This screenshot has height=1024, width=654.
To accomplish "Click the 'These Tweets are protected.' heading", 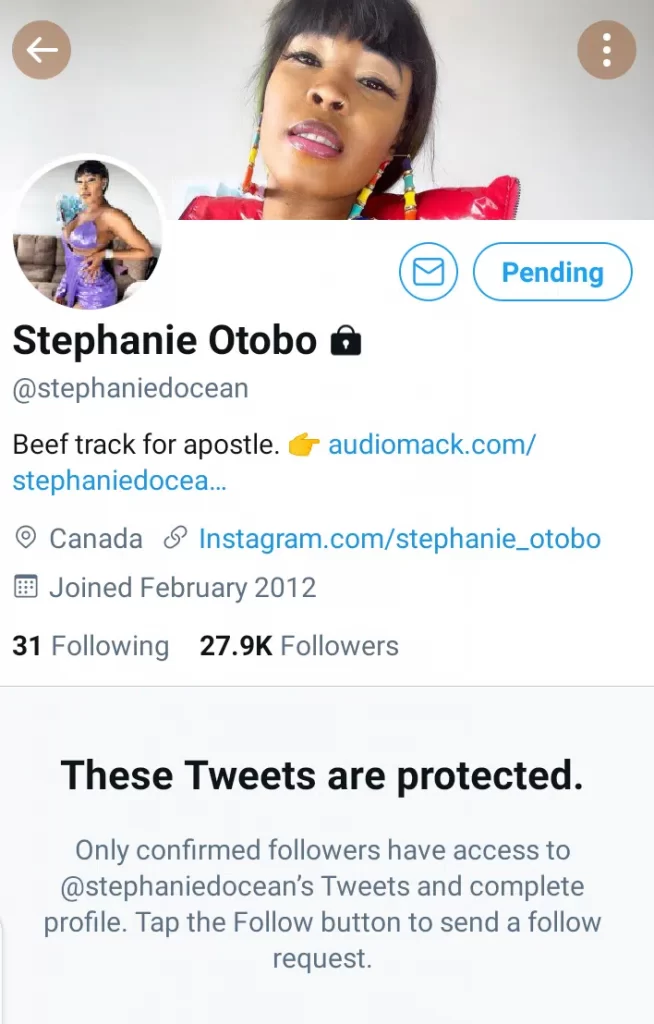I will tap(322, 775).
